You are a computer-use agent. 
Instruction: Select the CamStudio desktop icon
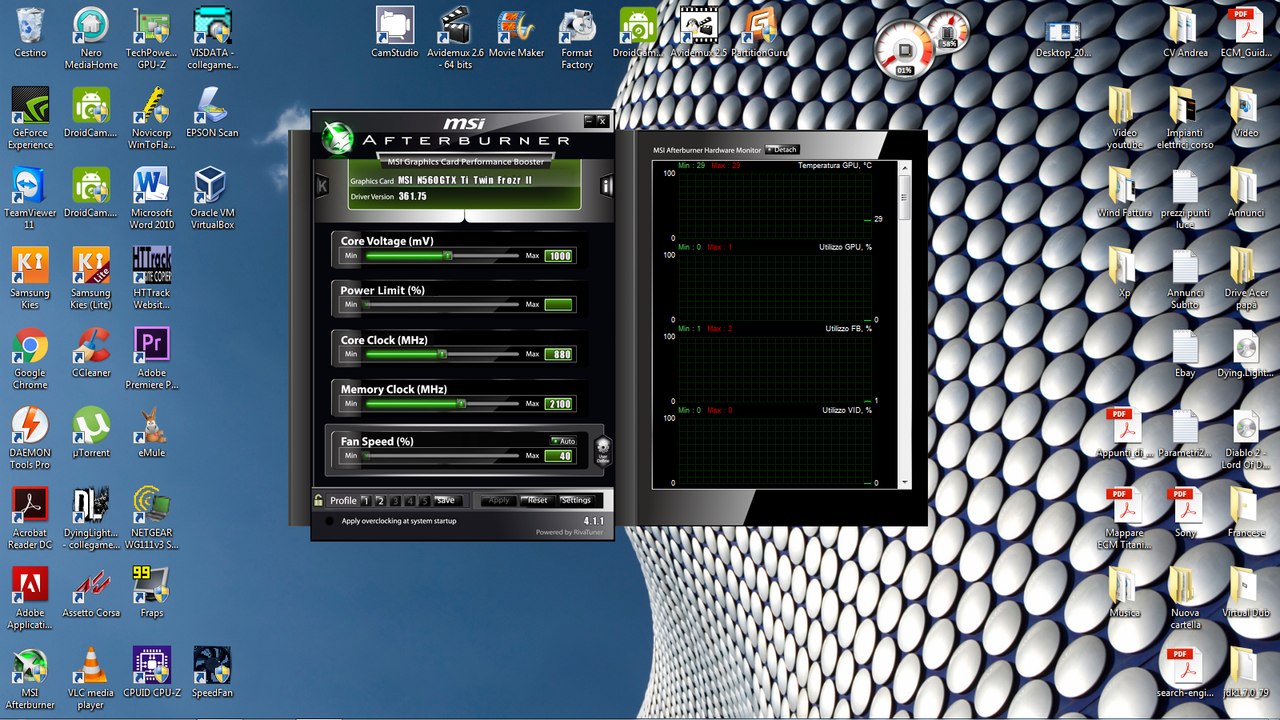coord(395,33)
